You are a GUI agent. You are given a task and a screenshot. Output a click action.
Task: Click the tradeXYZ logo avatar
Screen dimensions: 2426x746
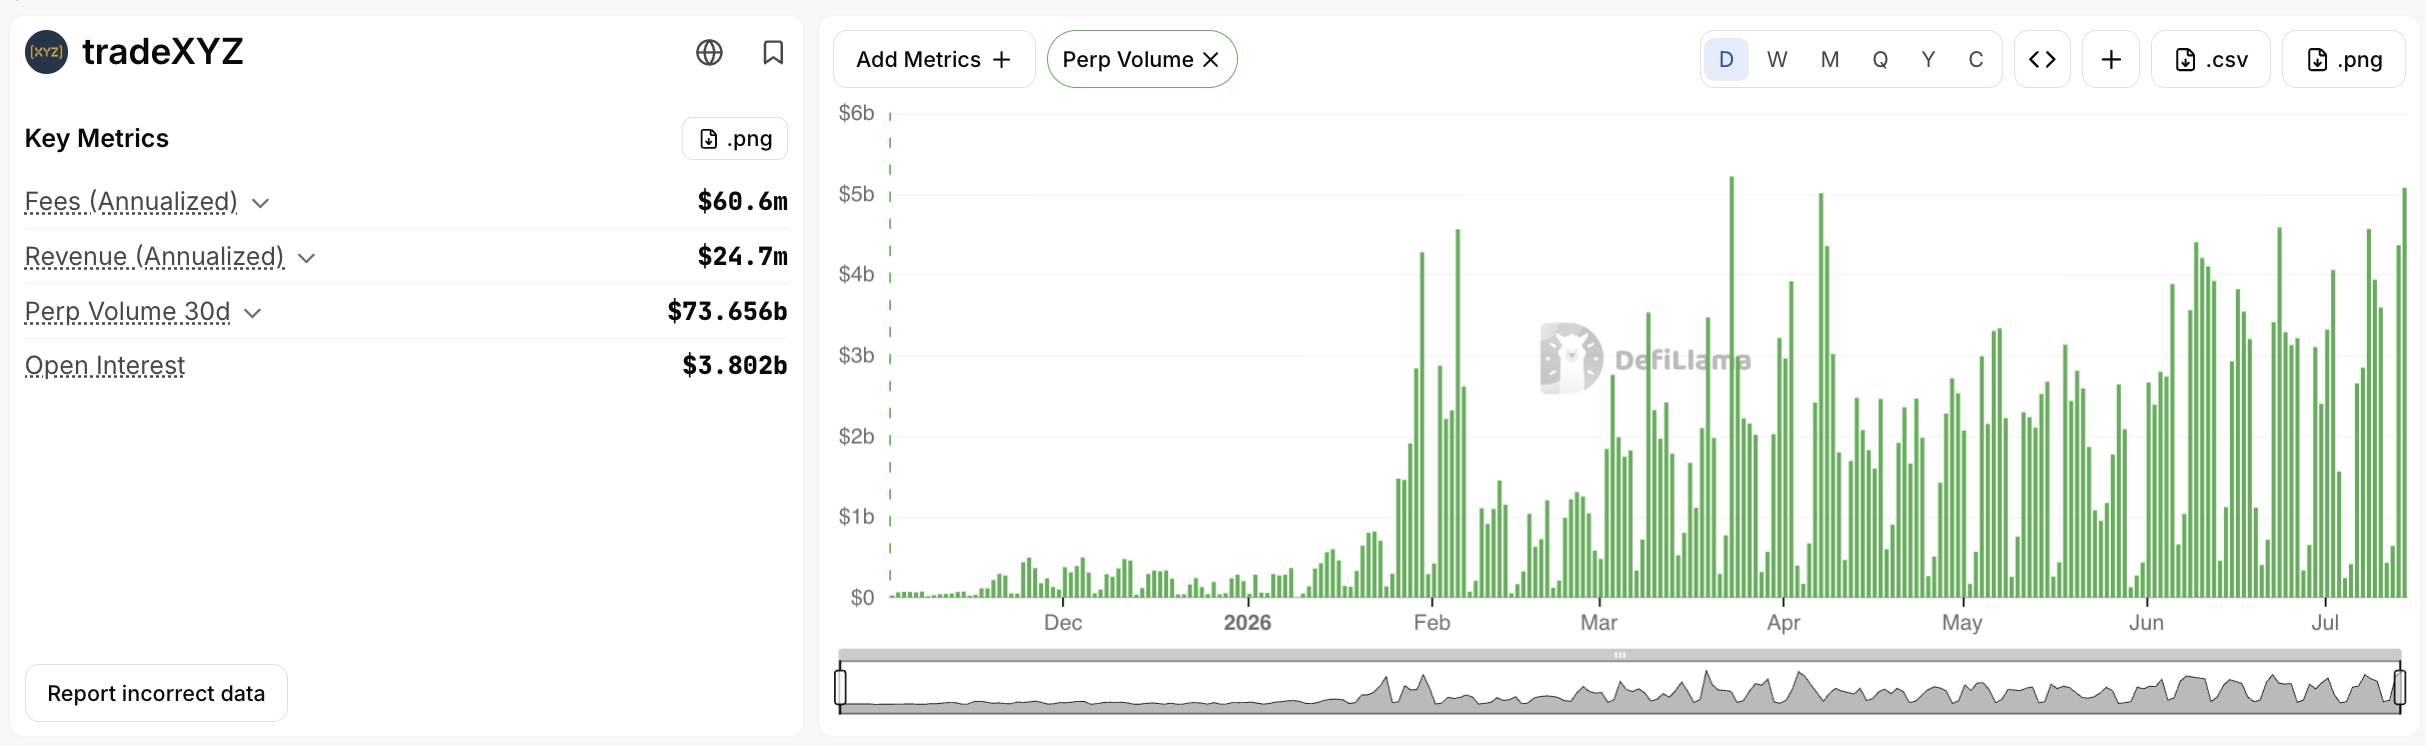46,52
